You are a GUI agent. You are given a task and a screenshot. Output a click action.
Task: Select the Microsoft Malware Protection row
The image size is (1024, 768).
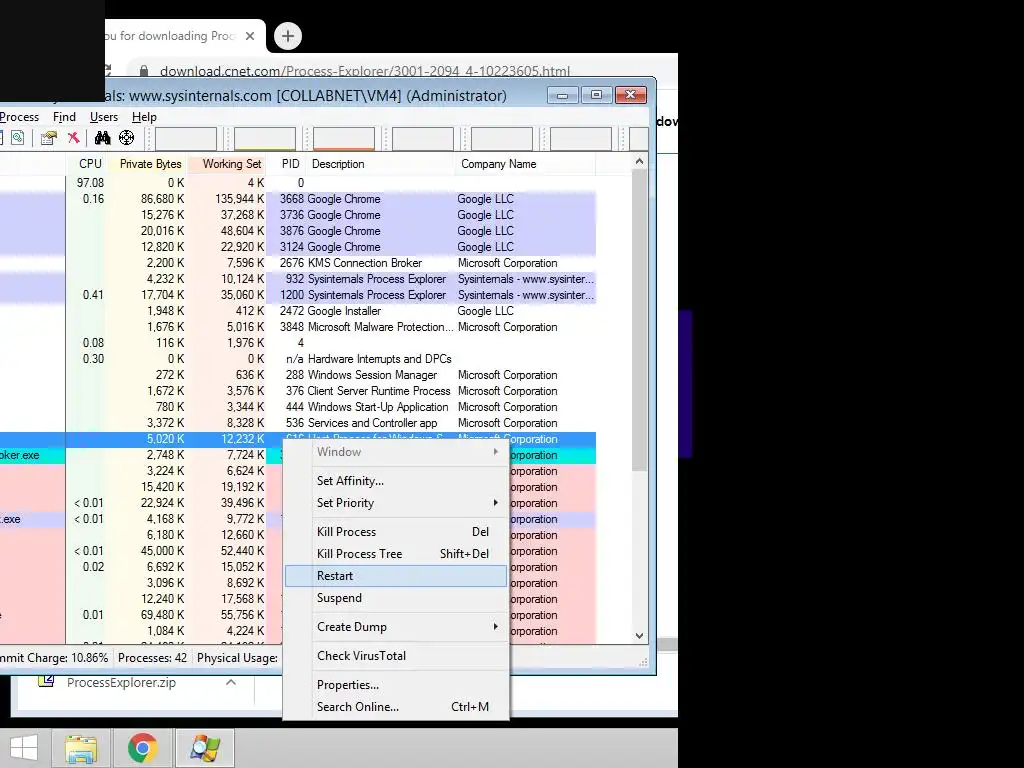[298, 327]
